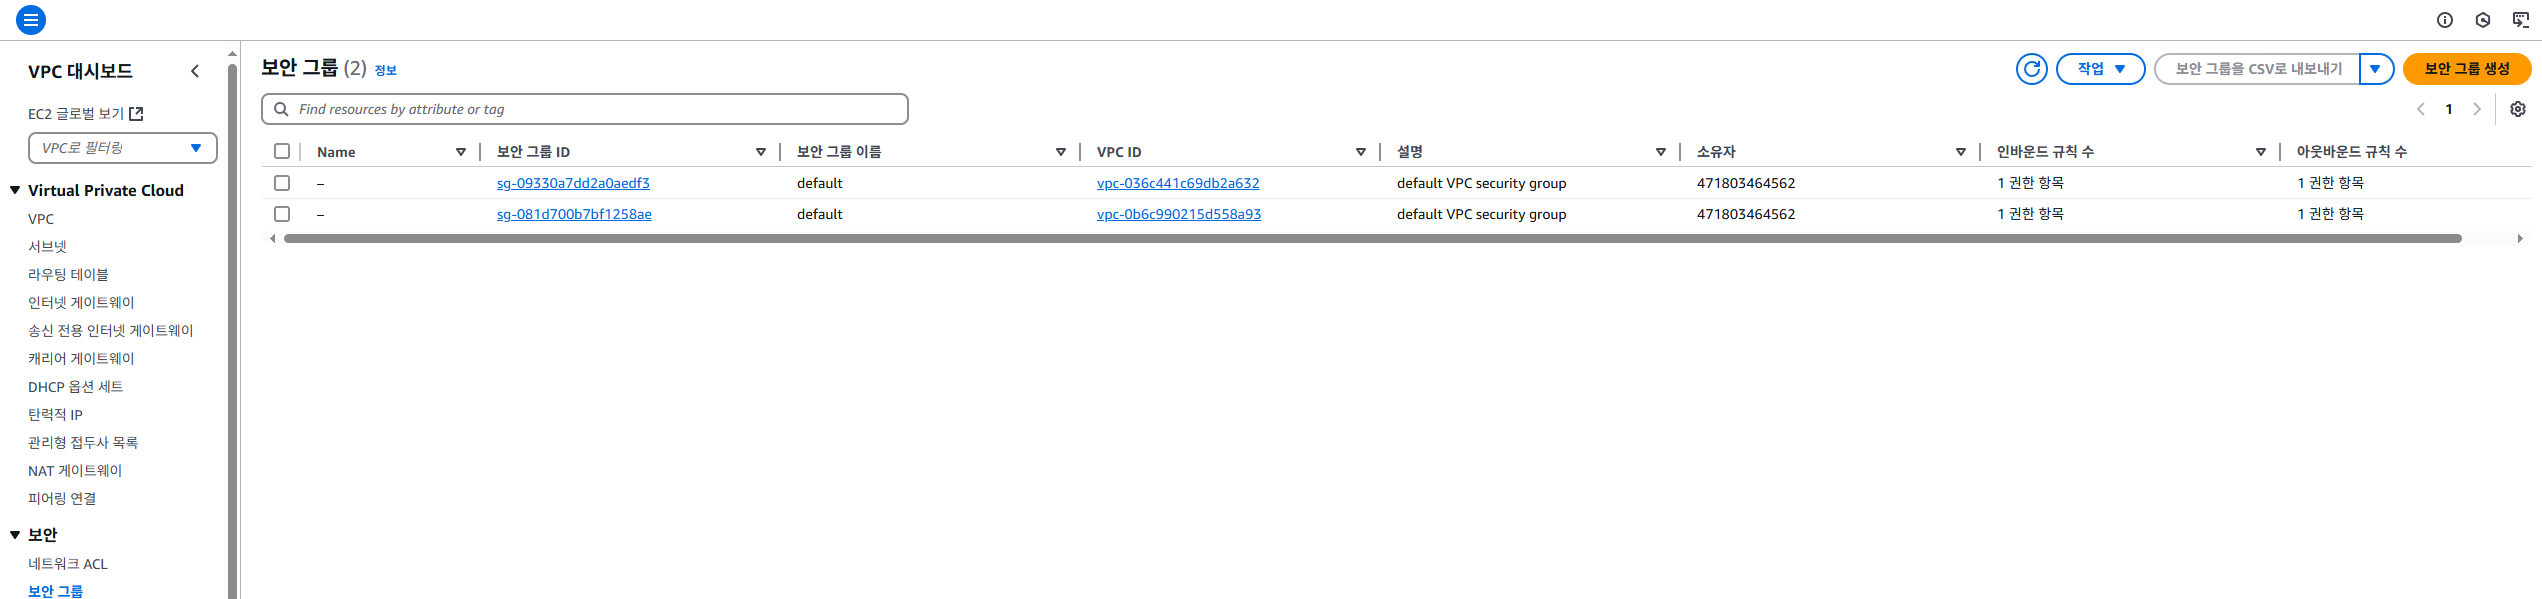
Task: Open the 작업 actions dropdown
Action: pos(2100,69)
